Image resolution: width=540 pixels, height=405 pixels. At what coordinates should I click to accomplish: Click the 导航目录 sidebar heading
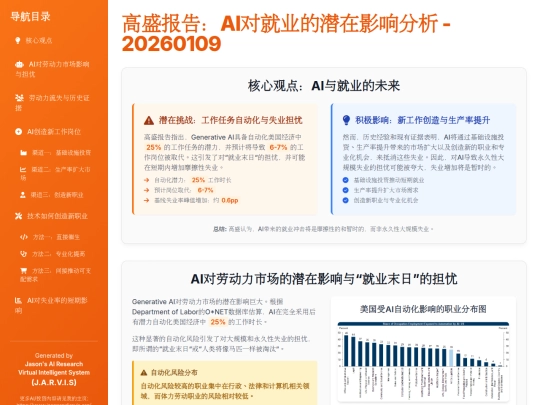30,16
